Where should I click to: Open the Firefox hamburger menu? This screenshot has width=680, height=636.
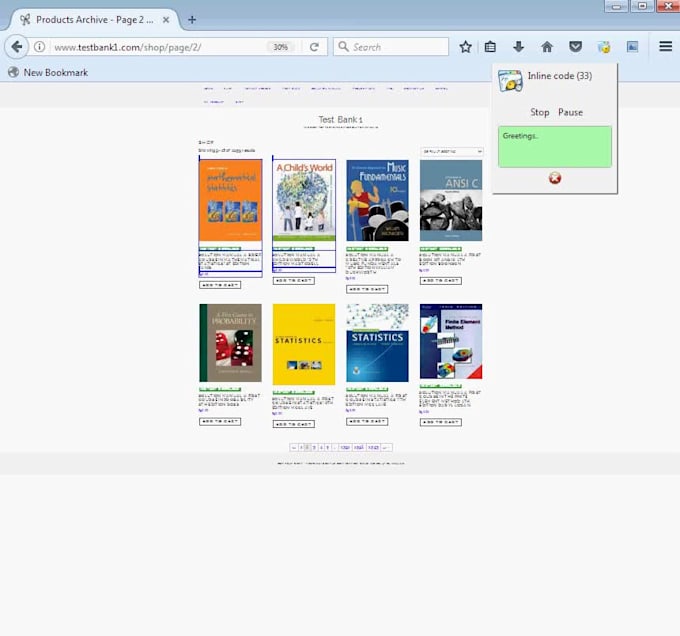point(665,46)
